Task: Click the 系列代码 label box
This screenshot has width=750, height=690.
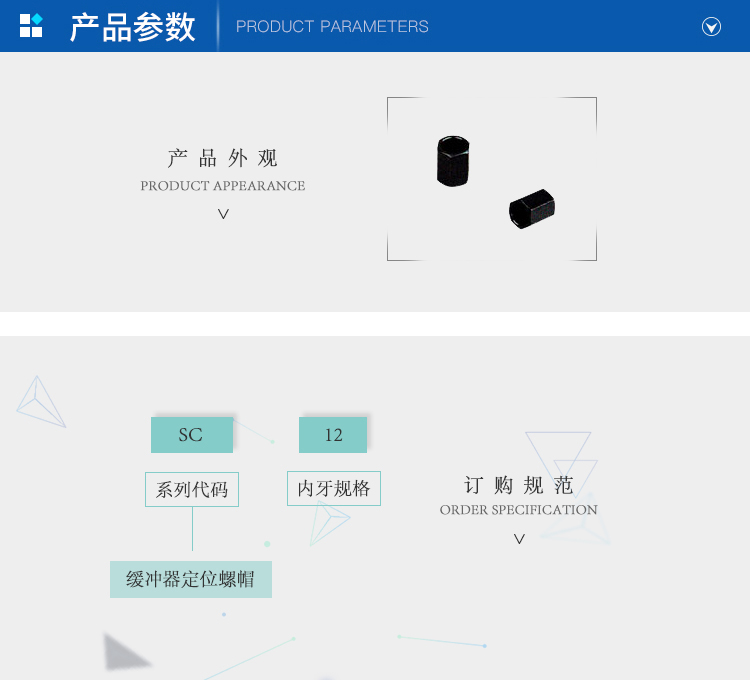Action: coord(192,490)
